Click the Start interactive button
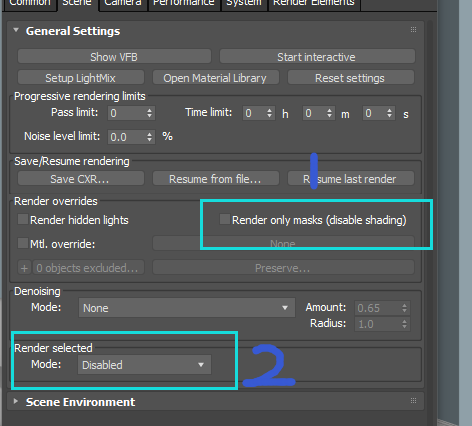 point(317,57)
